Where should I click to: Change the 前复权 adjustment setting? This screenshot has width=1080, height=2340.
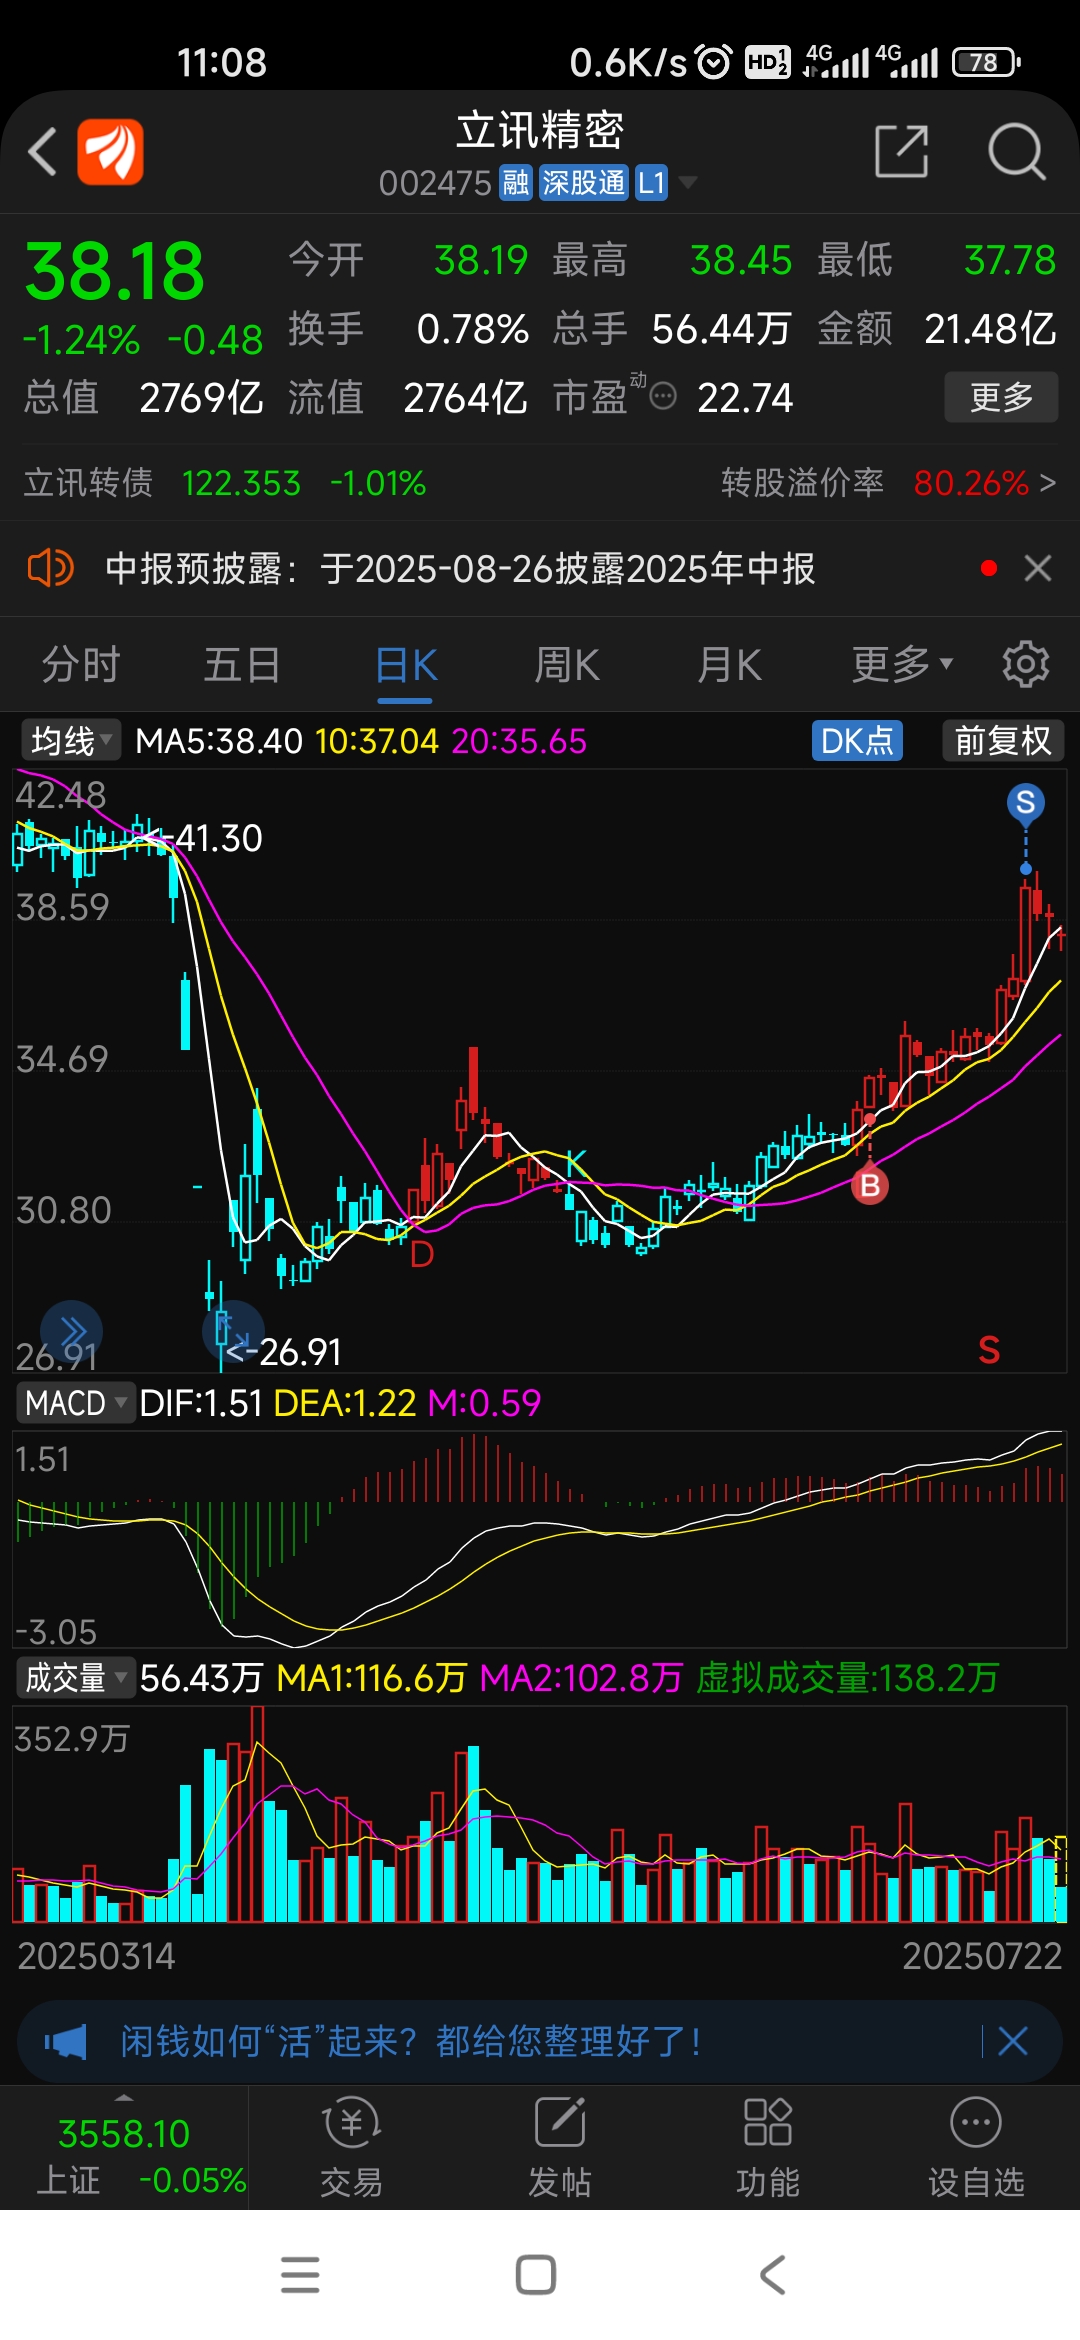pyautogui.click(x=1003, y=741)
